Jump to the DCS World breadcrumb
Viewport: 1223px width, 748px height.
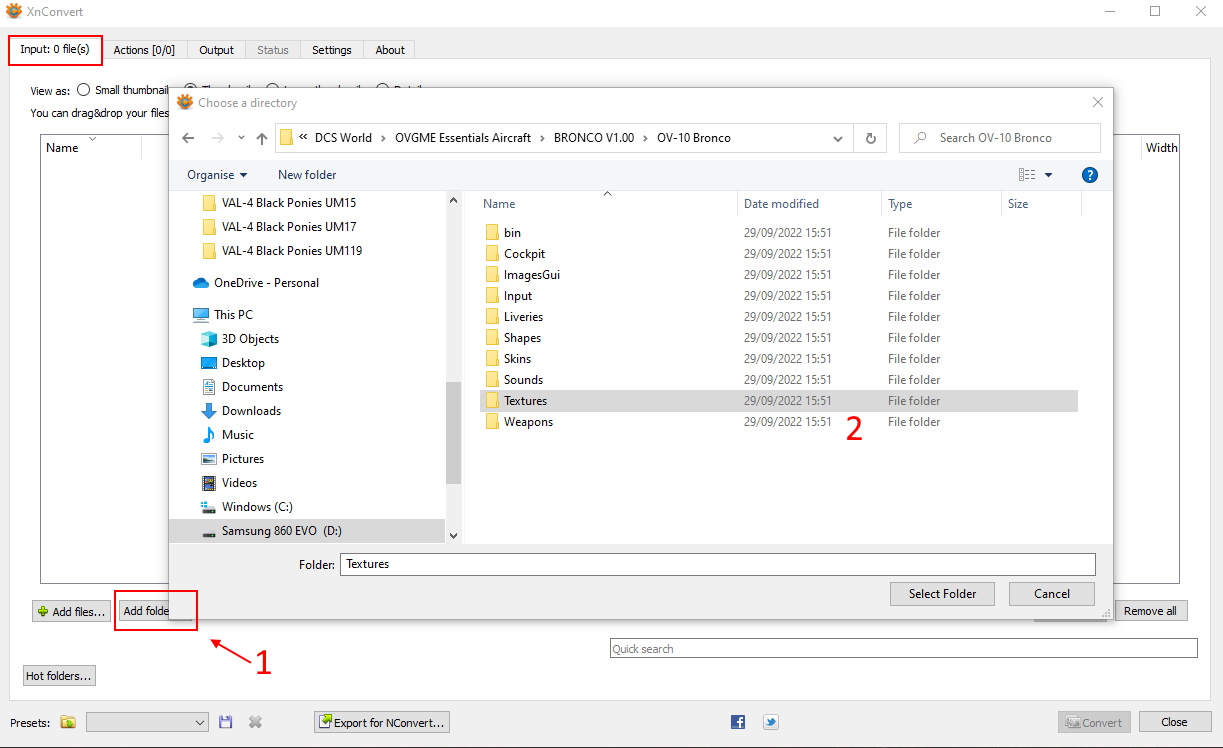(343, 138)
